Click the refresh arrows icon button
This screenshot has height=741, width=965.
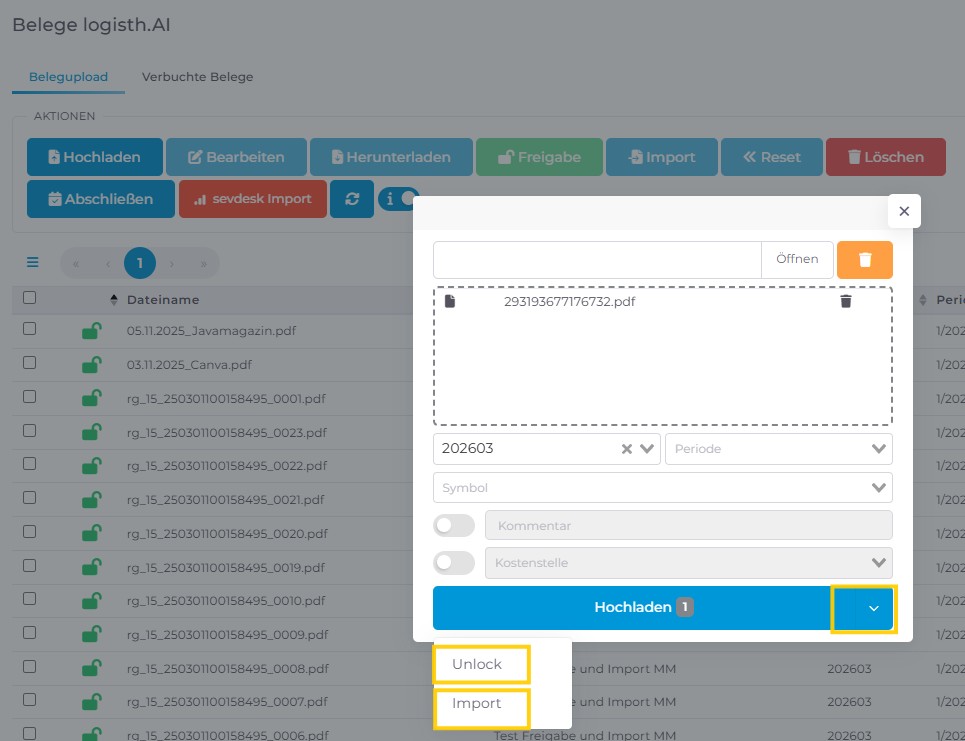tap(352, 199)
